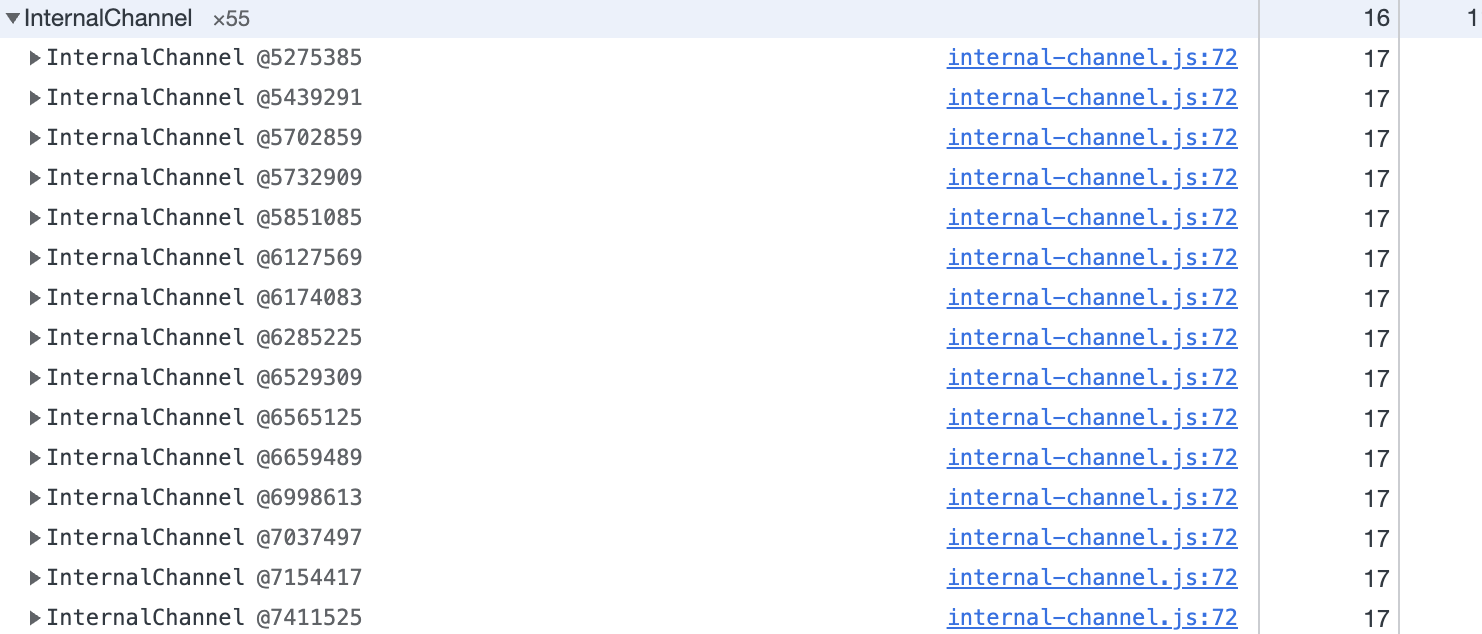Expand InternalChannel @5439291

(x=34, y=98)
